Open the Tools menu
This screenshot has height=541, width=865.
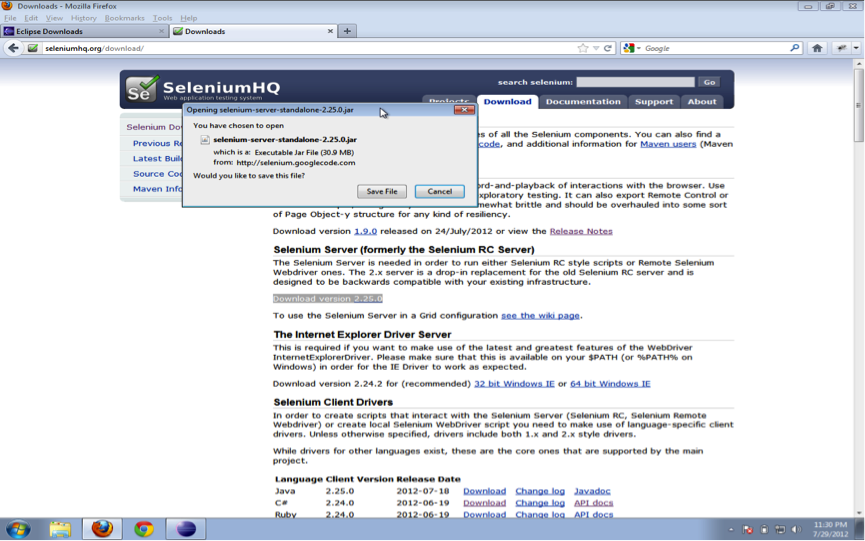click(x=163, y=18)
